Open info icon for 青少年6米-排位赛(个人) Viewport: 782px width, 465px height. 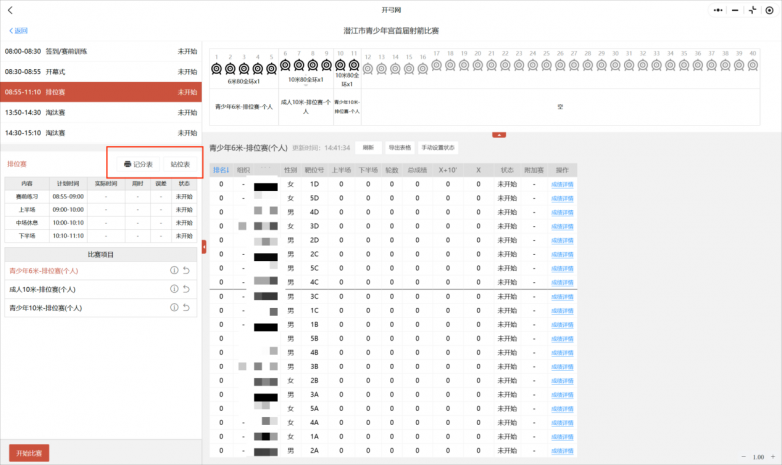pyautogui.click(x=174, y=270)
